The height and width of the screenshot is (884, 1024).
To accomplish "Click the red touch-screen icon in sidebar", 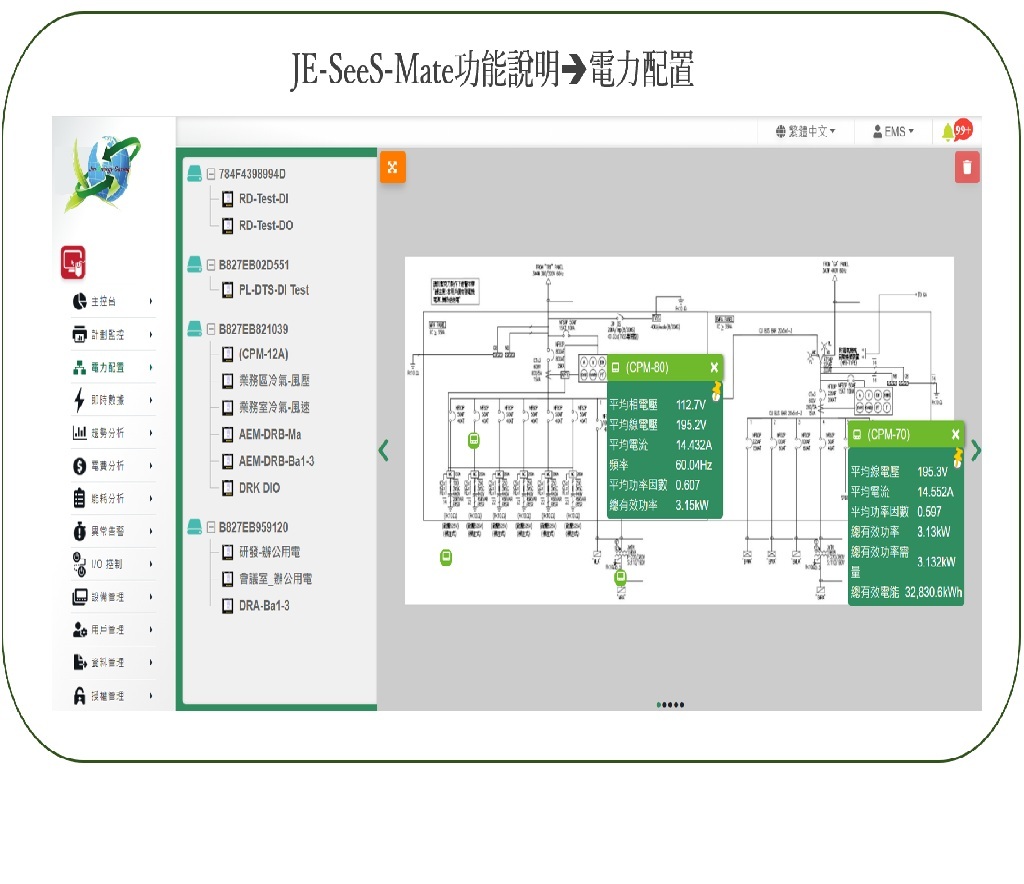I will (73, 262).
